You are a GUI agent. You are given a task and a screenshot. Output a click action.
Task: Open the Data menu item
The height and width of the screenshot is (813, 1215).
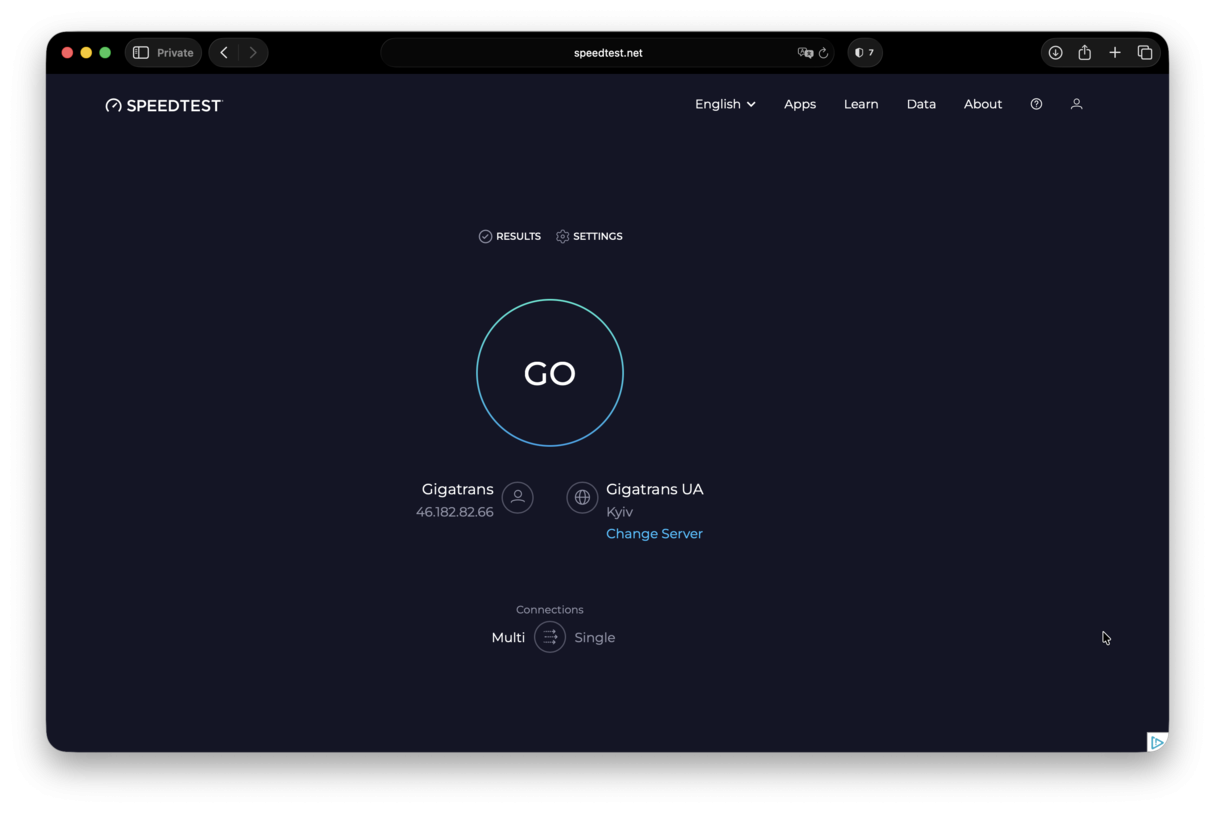tap(921, 103)
